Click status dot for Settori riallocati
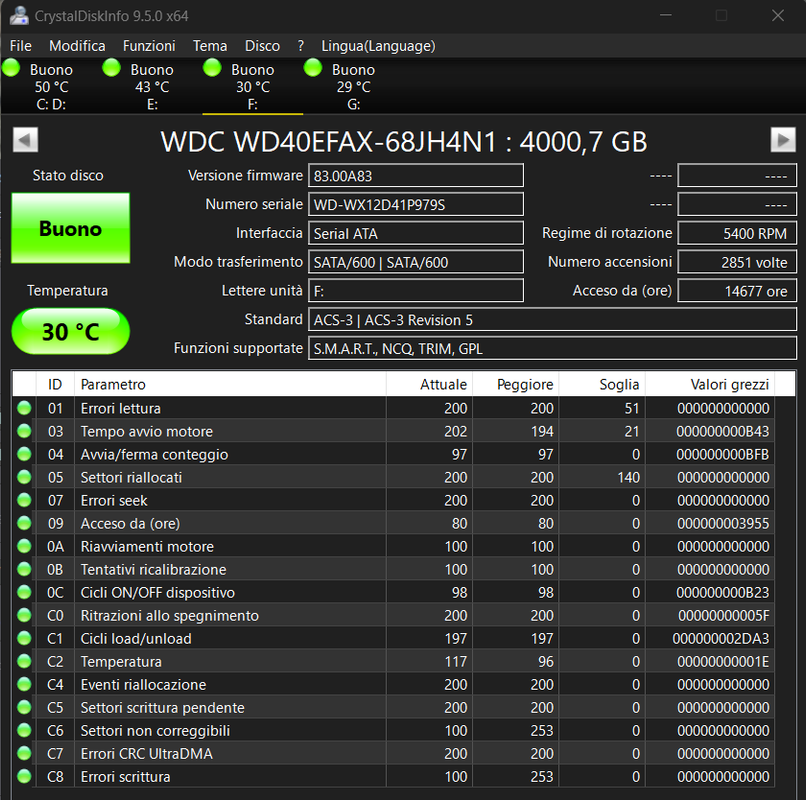 coord(24,477)
